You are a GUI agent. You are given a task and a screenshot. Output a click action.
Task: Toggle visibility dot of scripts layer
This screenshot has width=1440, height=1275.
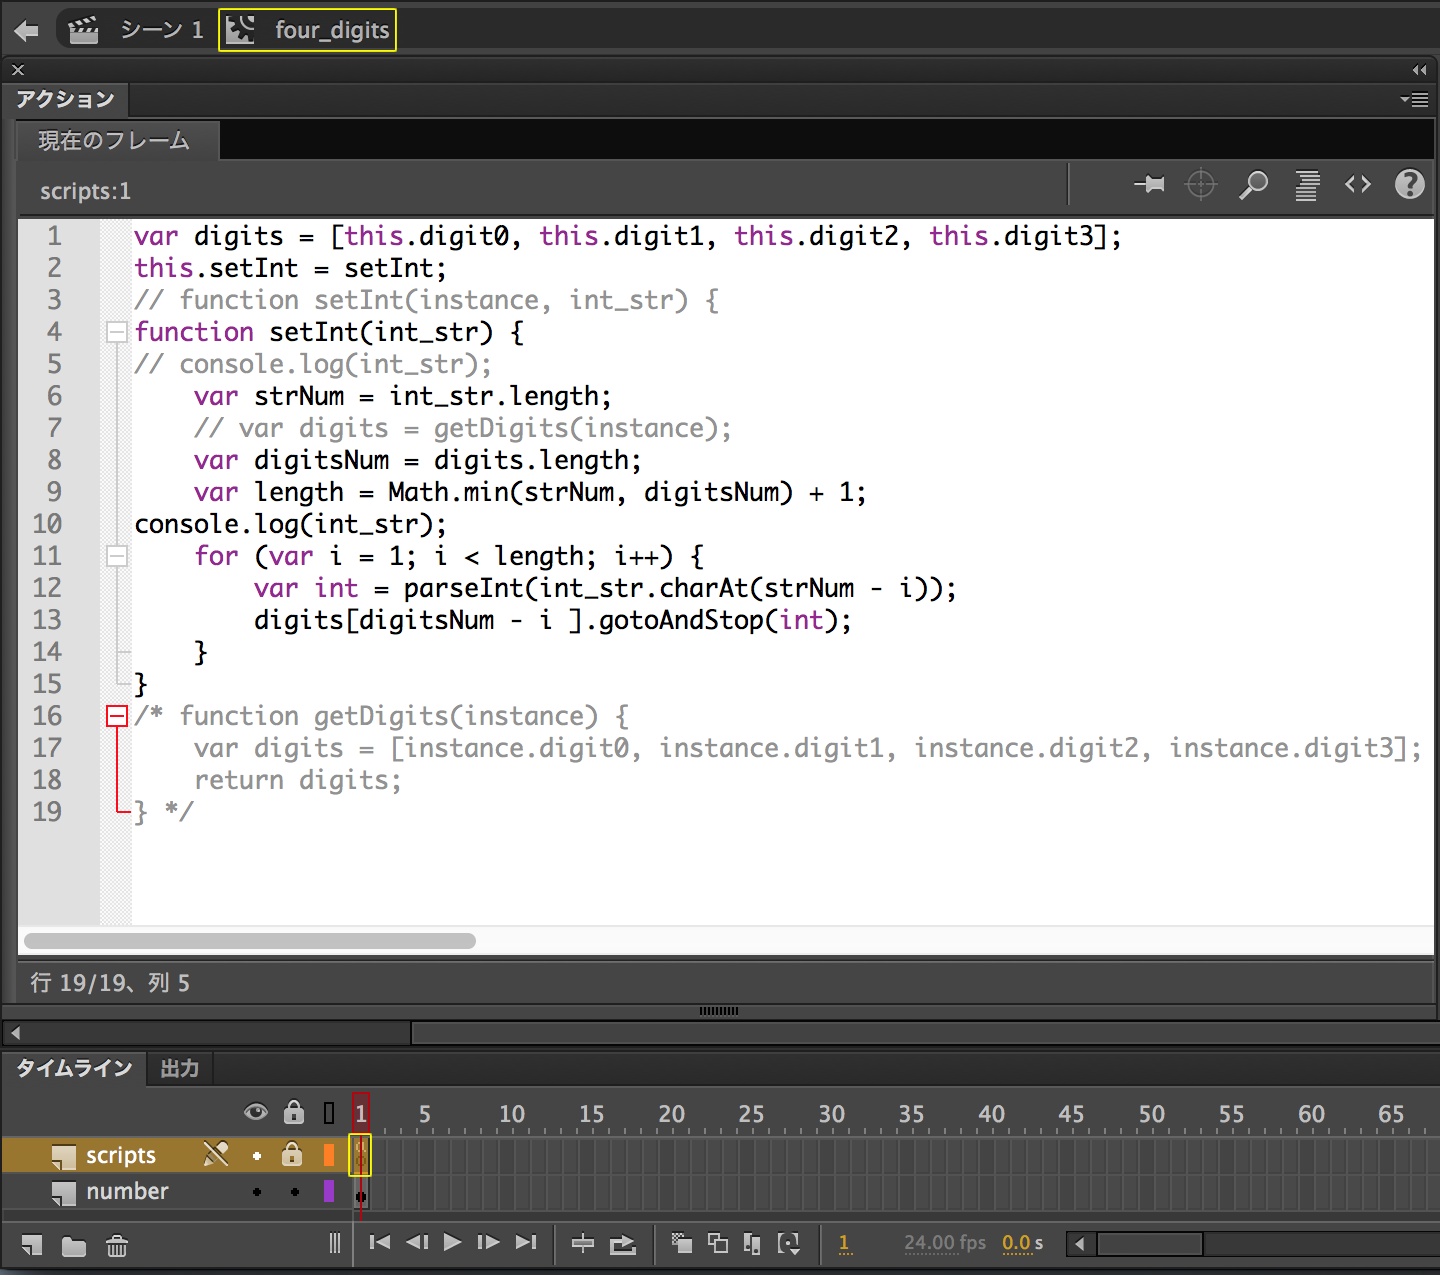[x=257, y=1156]
